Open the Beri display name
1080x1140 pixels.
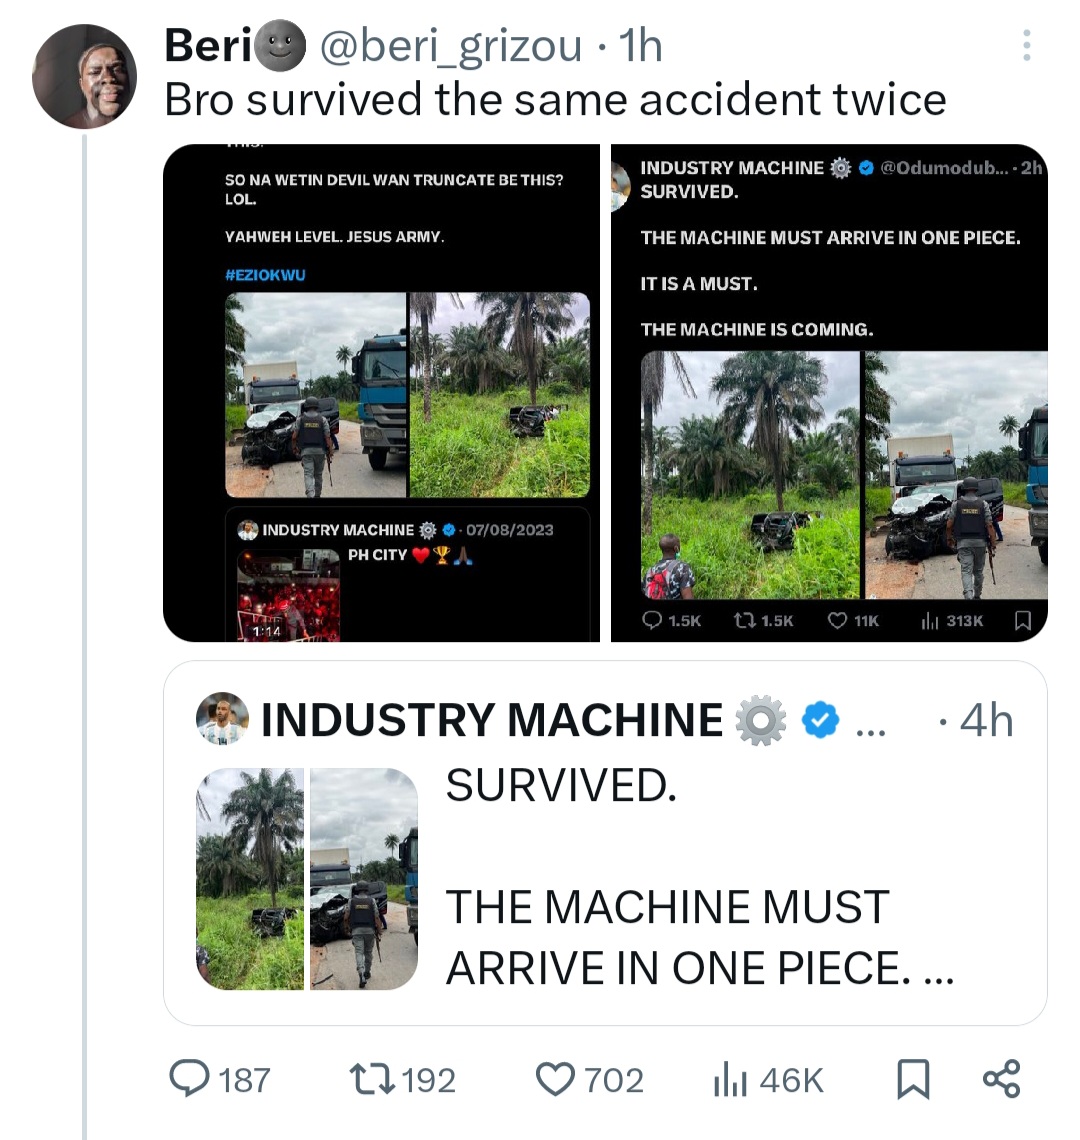pos(207,46)
